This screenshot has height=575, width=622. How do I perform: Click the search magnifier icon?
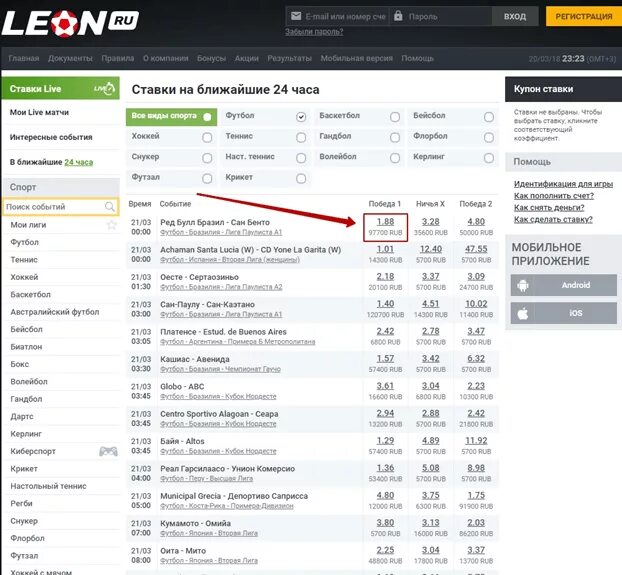[x=109, y=207]
